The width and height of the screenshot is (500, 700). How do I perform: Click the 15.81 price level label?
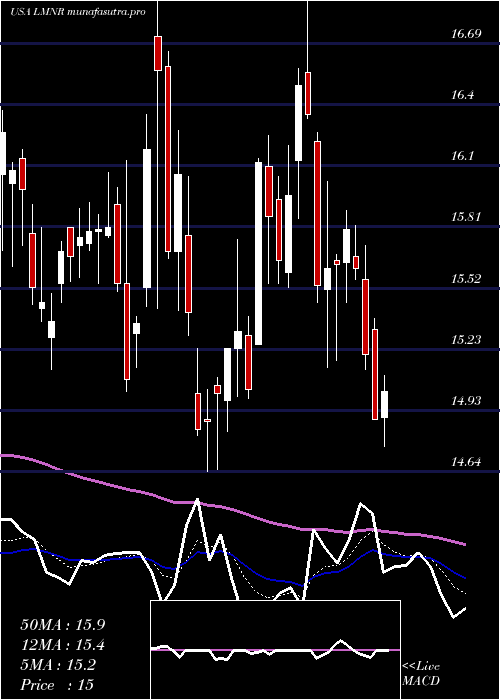click(466, 217)
